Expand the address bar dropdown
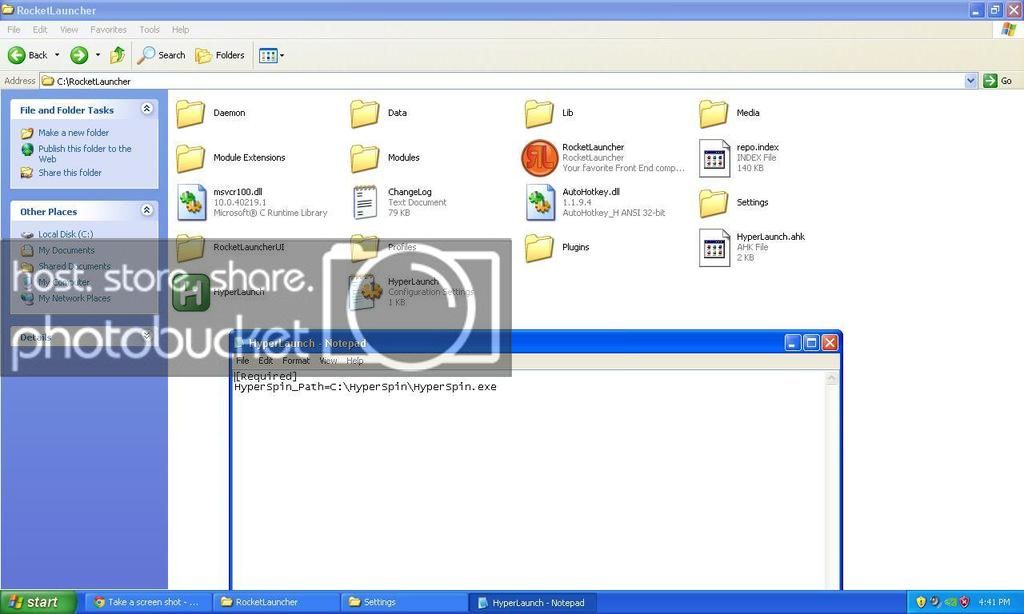This screenshot has width=1024, height=614. pos(971,81)
